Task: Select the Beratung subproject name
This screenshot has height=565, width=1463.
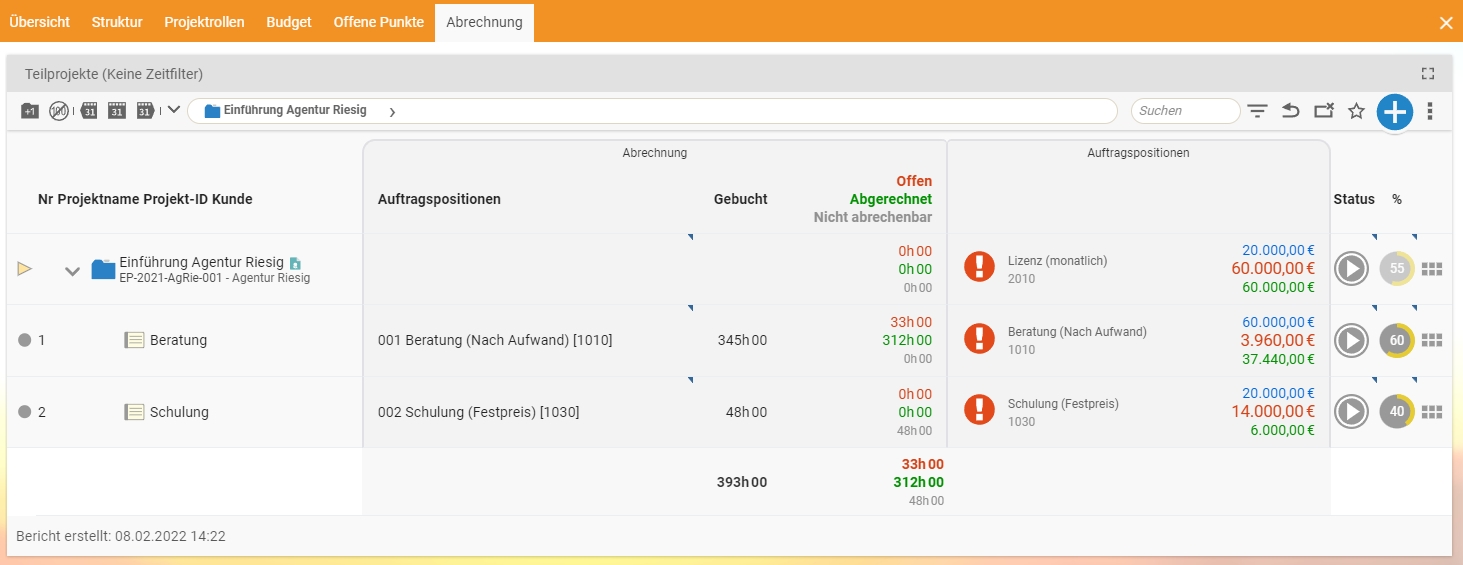Action: click(178, 340)
